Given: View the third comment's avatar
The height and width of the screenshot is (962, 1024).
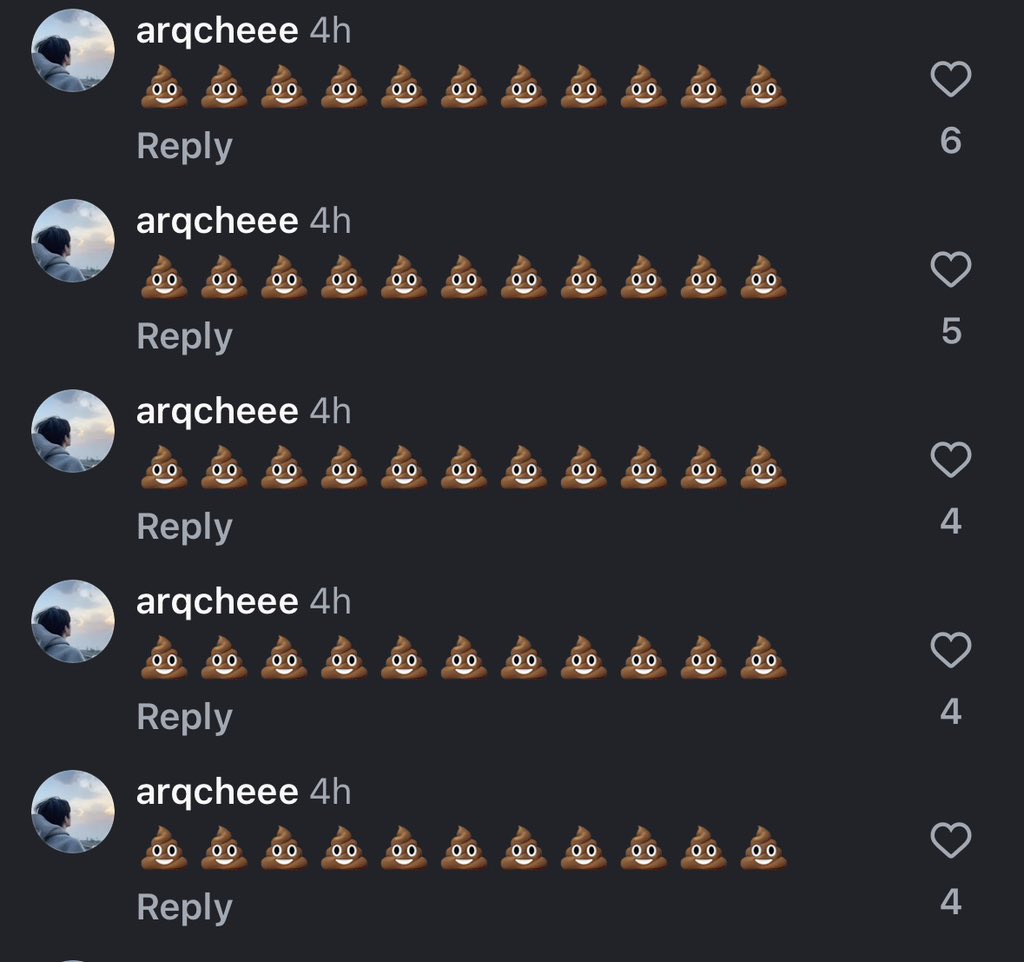Looking at the screenshot, I should (73, 431).
